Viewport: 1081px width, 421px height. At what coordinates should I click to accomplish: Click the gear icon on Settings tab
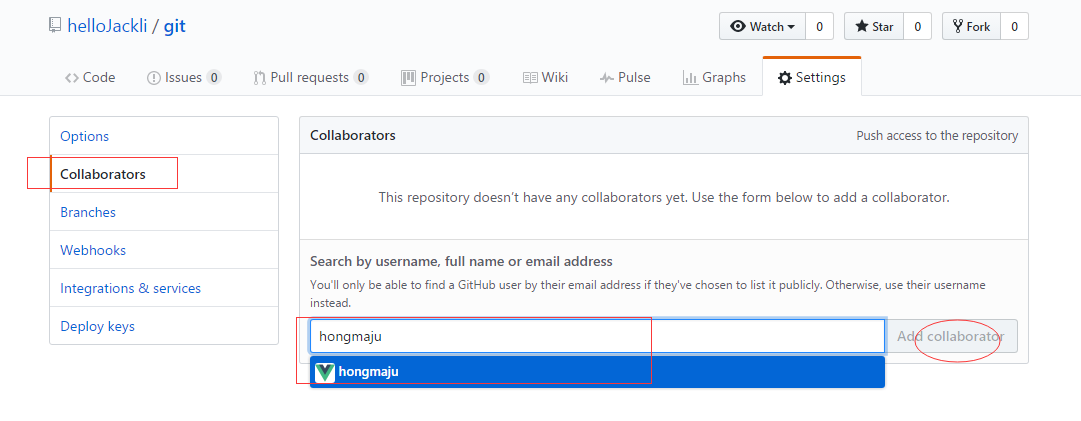(785, 78)
